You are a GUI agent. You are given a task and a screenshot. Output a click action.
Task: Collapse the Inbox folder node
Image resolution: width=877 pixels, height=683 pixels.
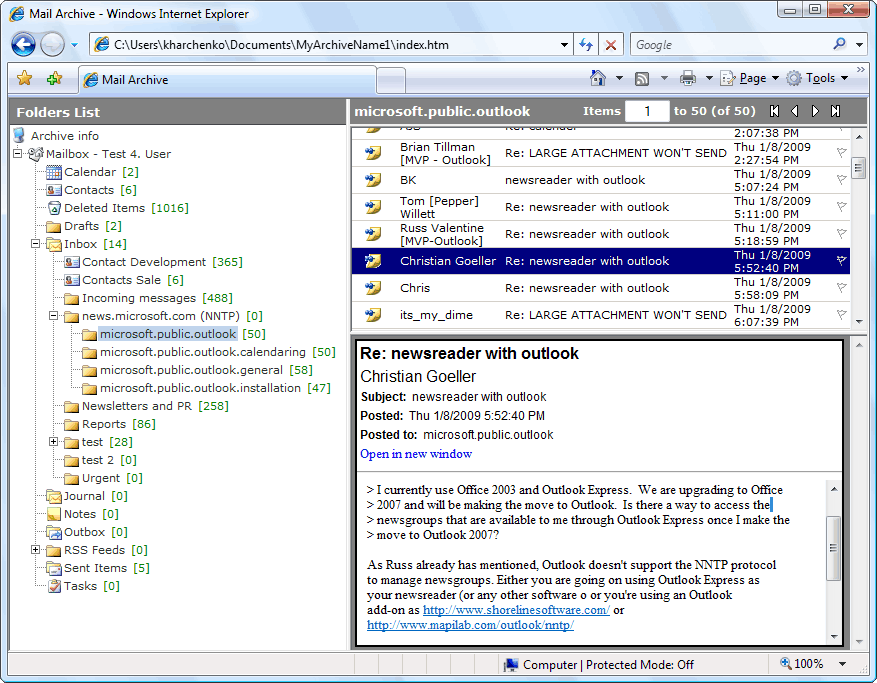click(35, 243)
